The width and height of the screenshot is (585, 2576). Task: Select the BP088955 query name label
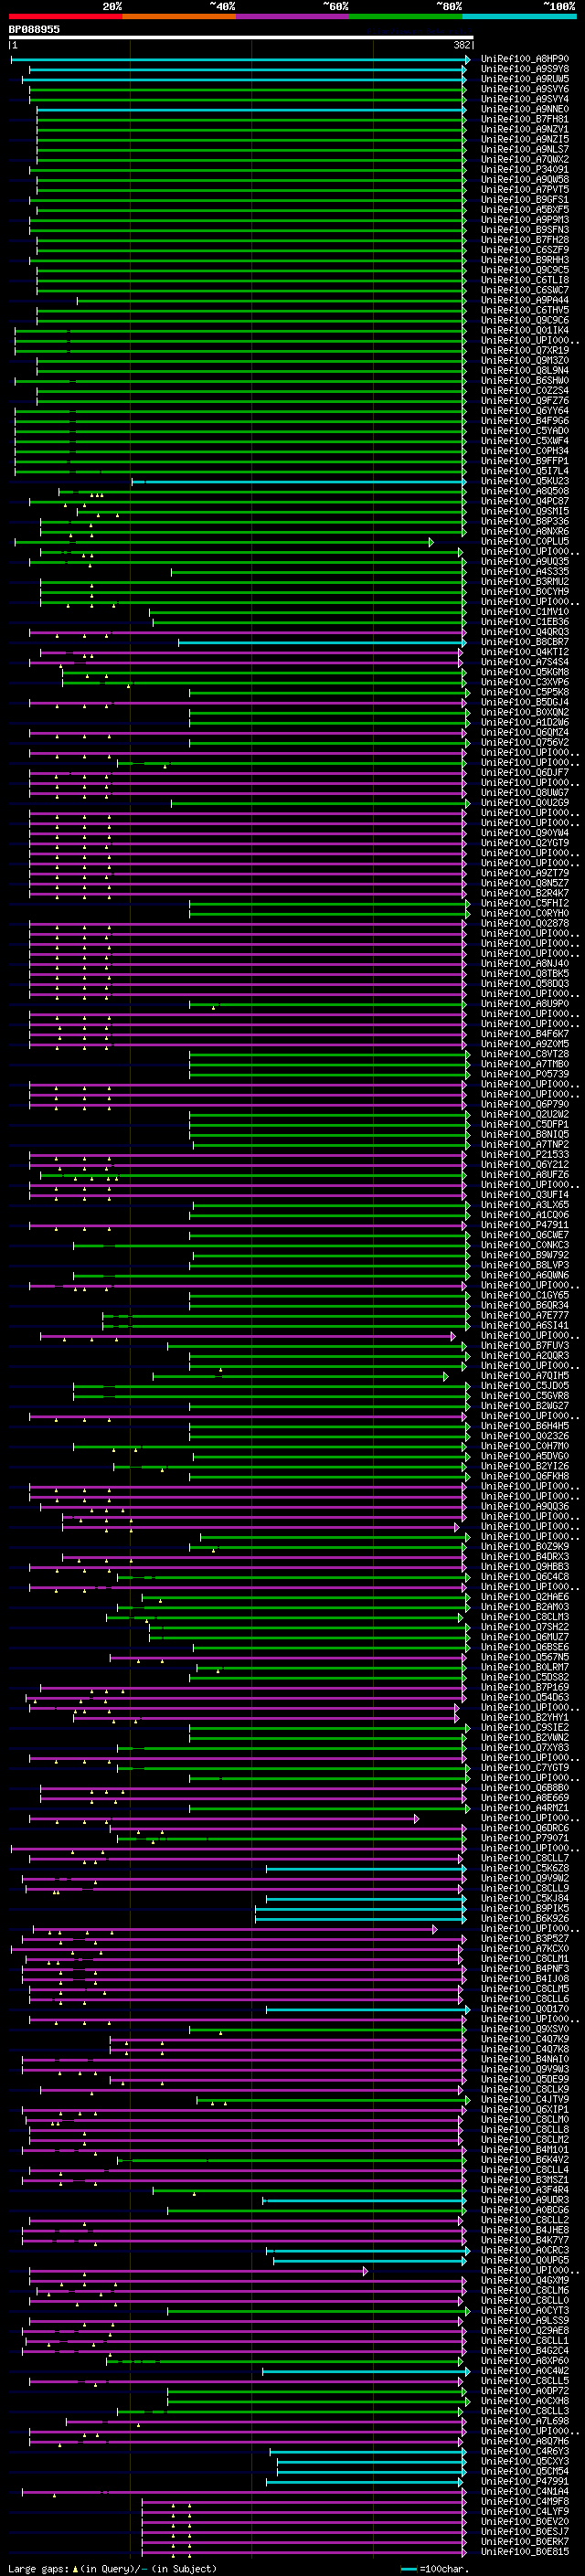[x=34, y=30]
